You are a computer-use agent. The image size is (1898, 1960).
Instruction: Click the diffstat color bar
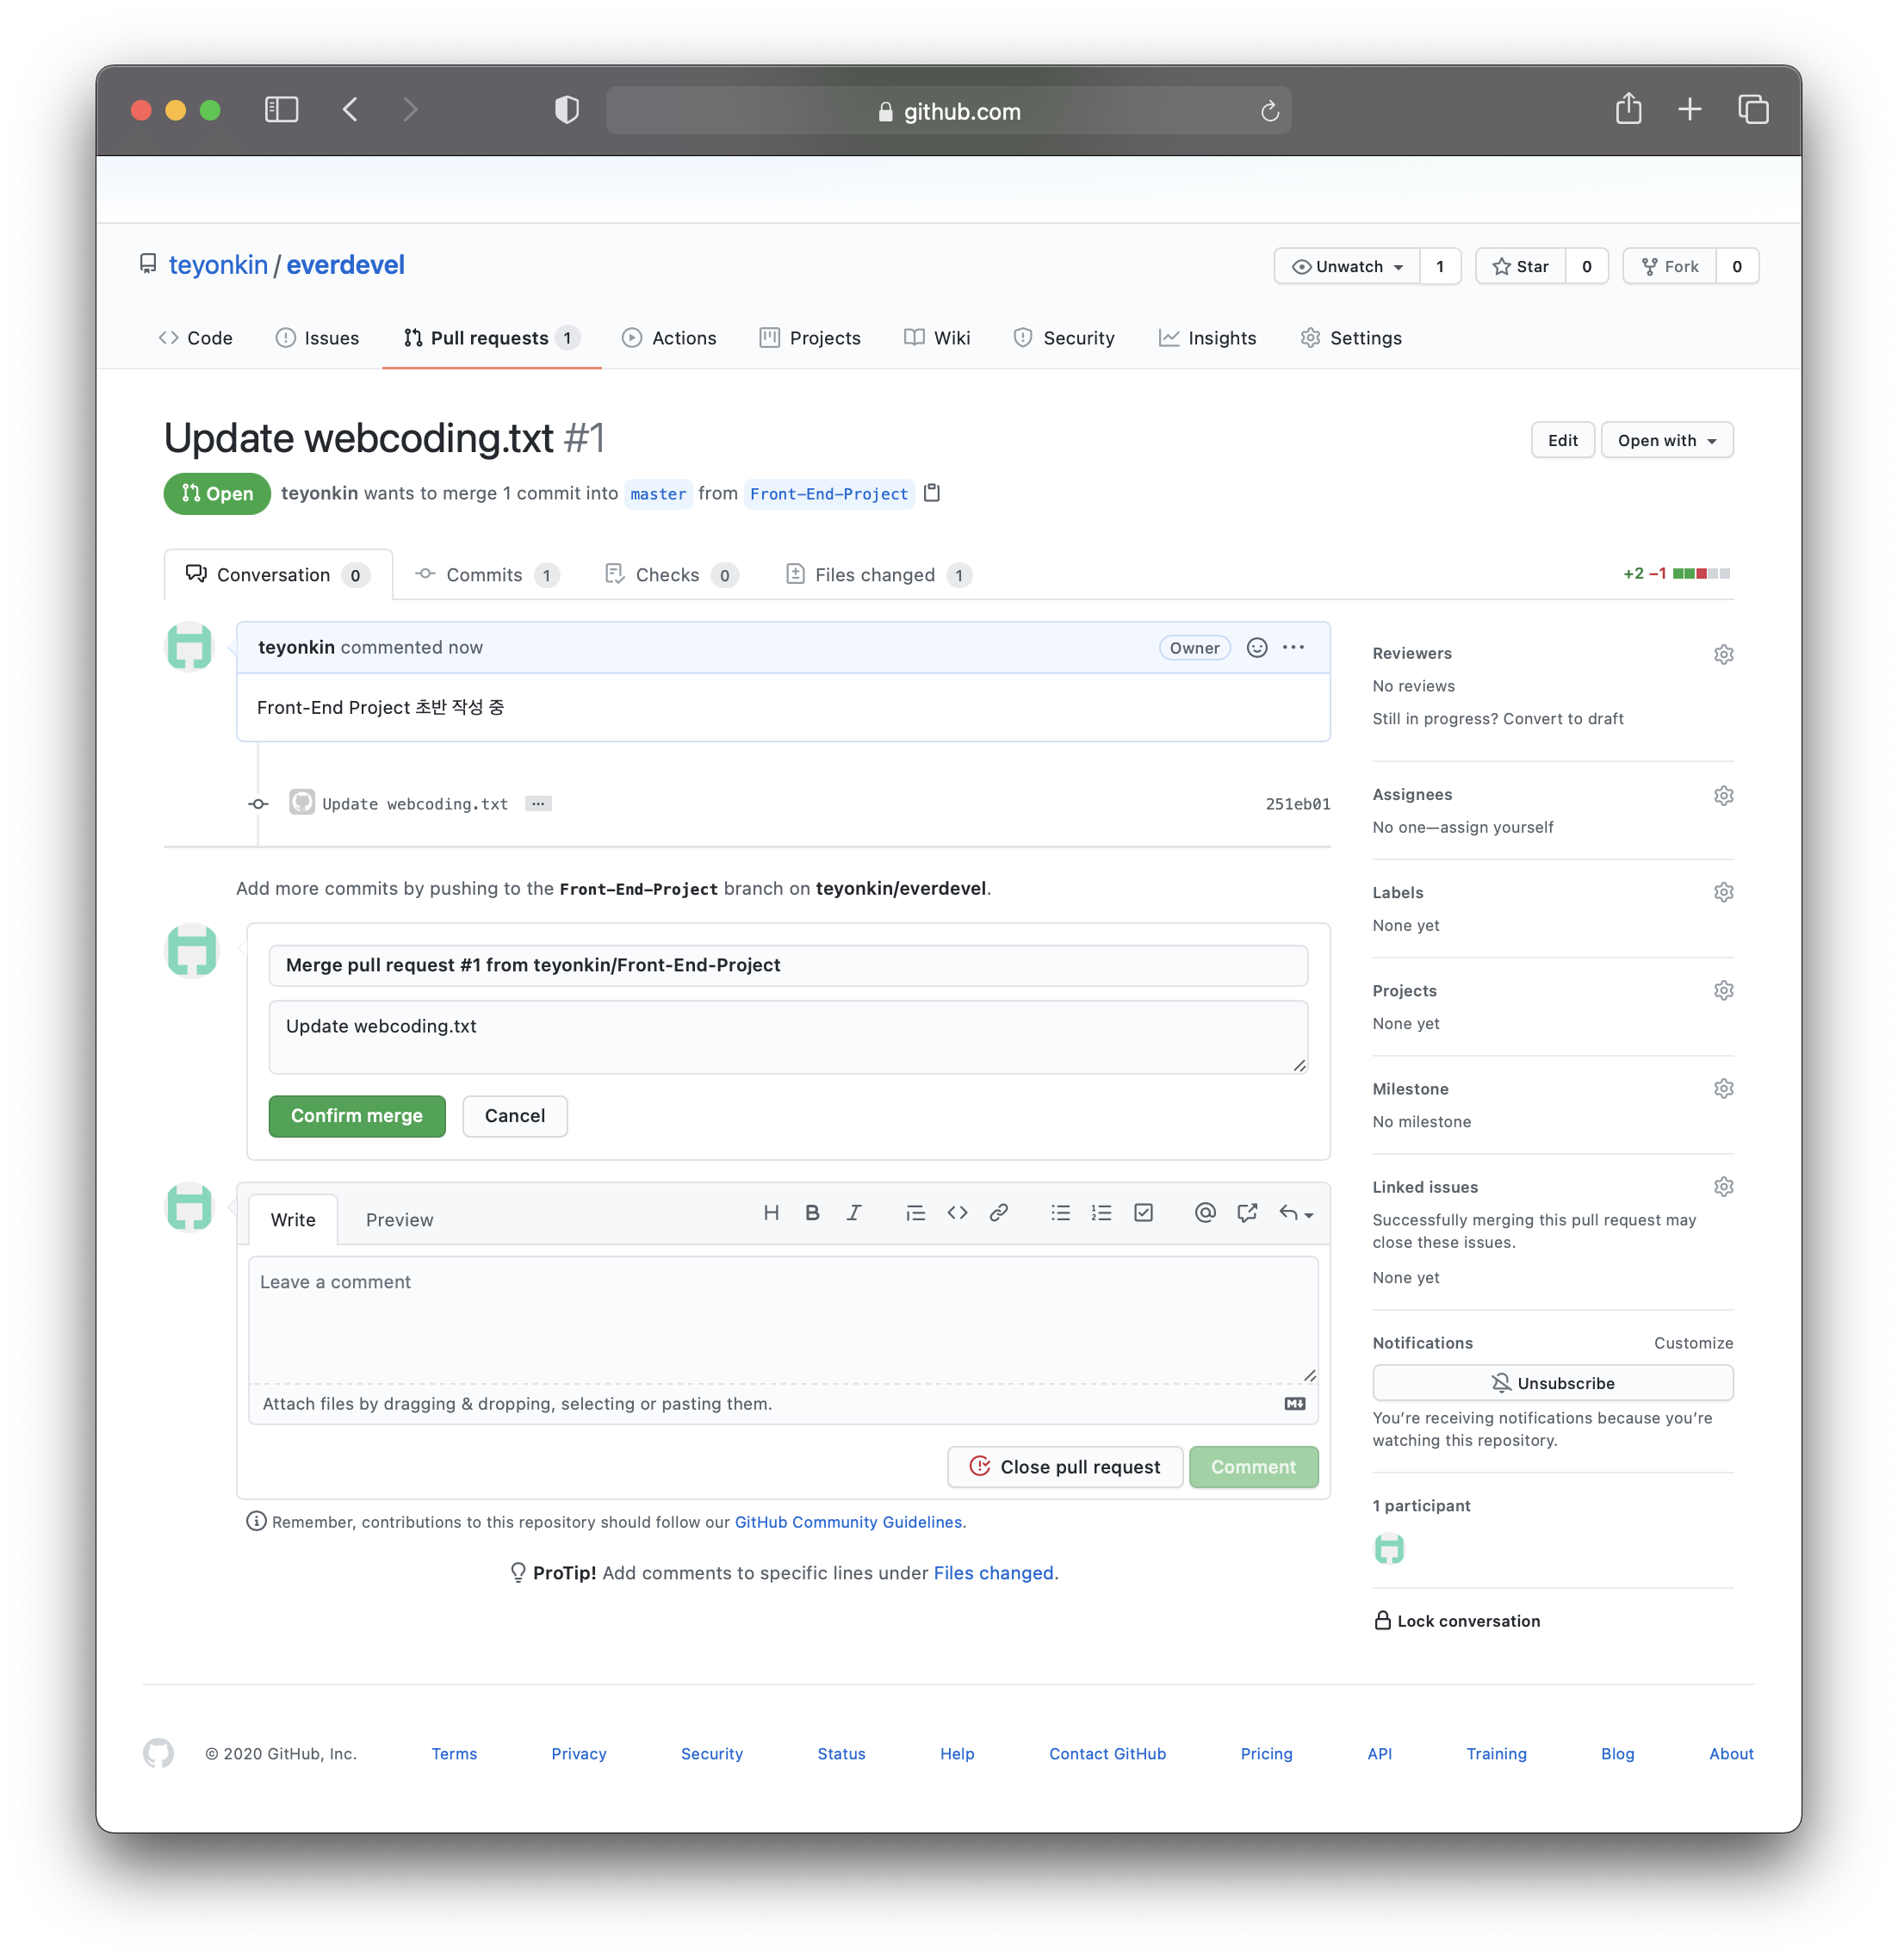click(1701, 573)
